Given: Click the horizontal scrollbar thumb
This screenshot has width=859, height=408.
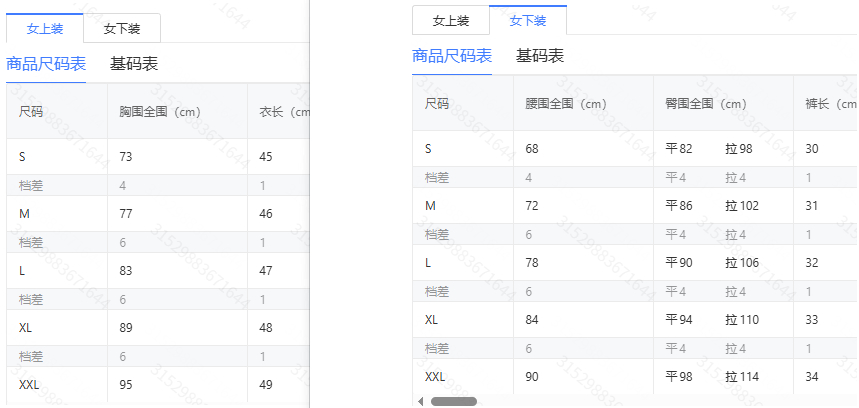Looking at the screenshot, I should click(454, 401).
